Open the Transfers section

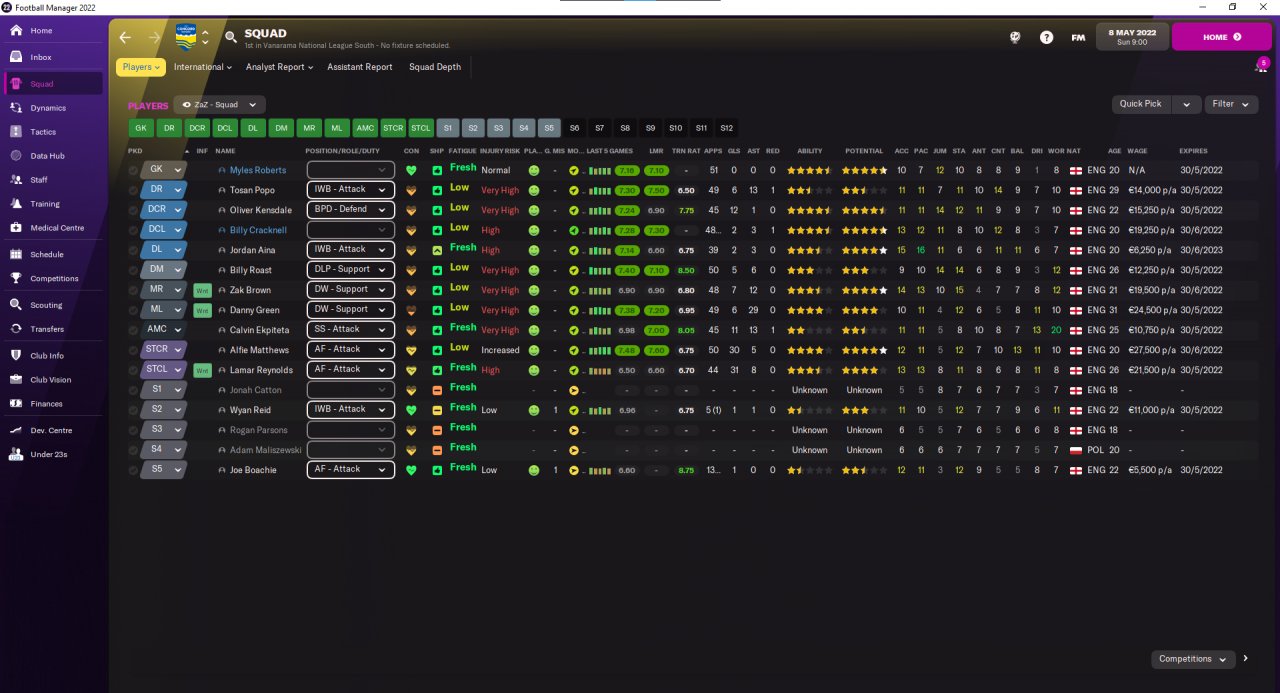click(54, 329)
